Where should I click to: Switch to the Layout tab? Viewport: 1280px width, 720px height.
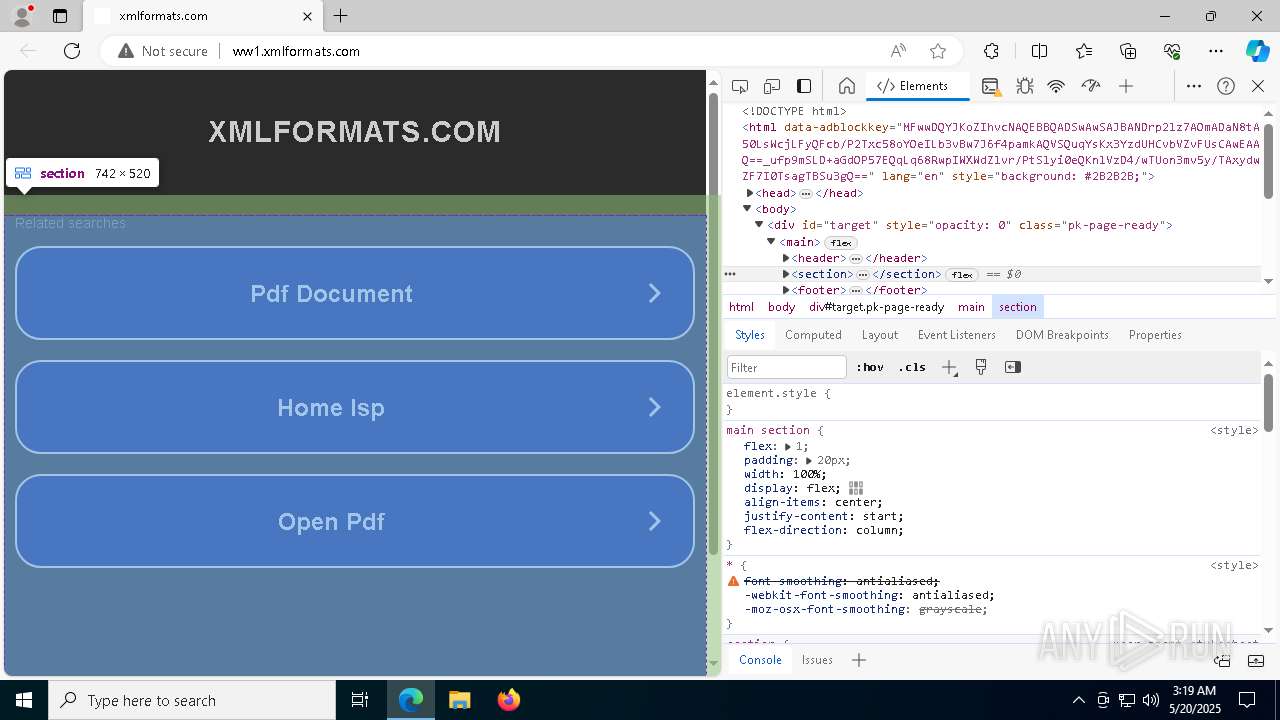pyautogui.click(x=880, y=335)
